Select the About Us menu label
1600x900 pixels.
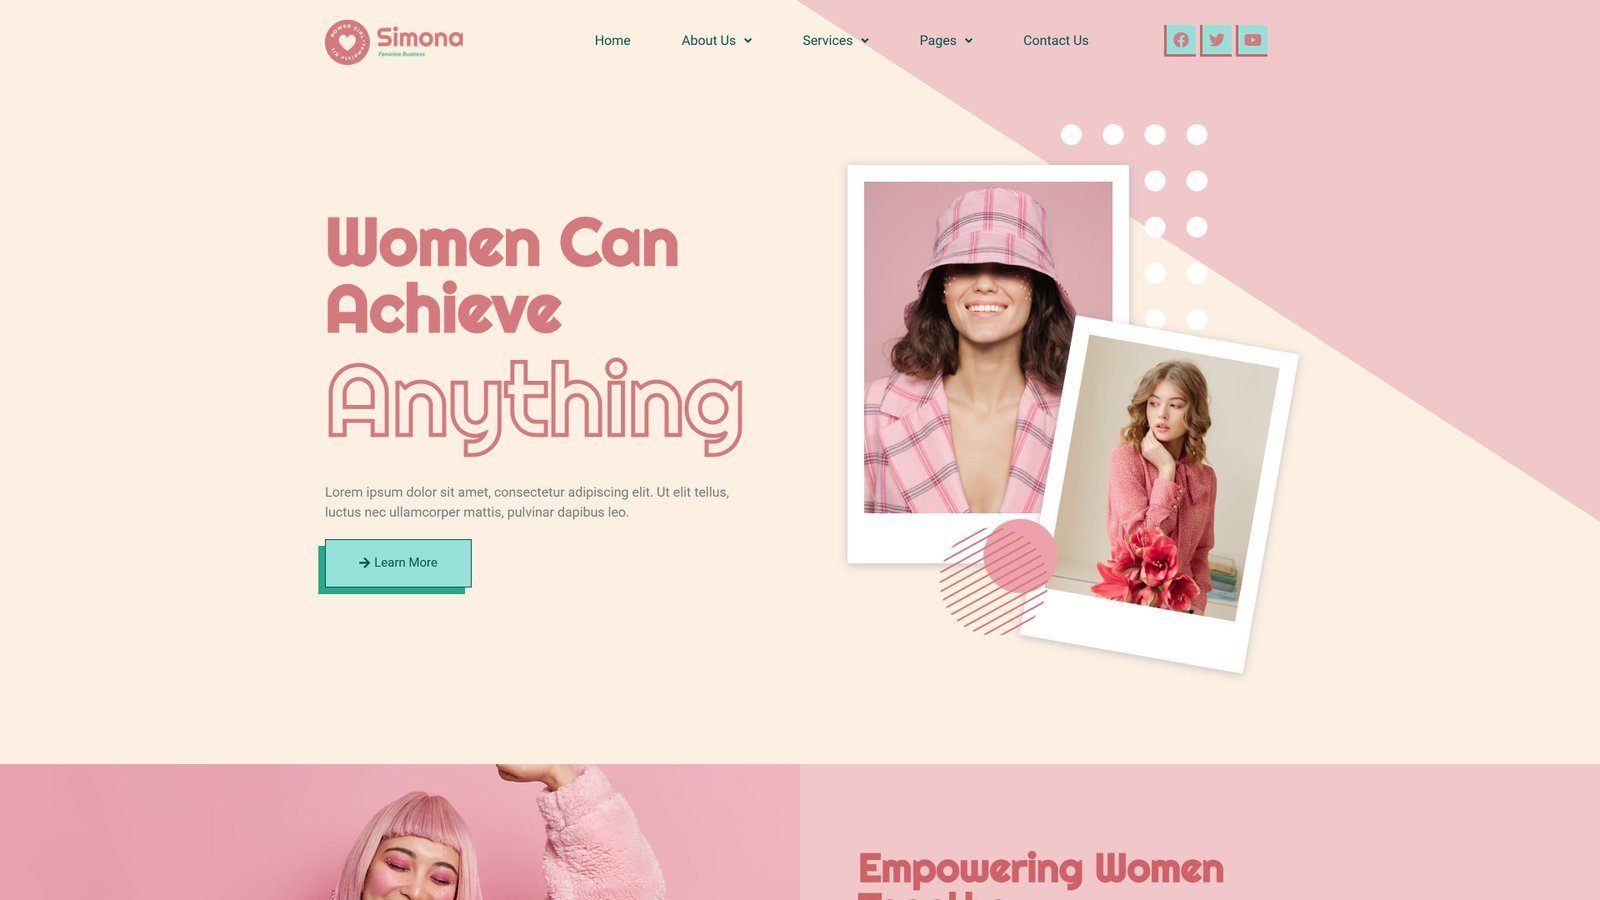708,40
